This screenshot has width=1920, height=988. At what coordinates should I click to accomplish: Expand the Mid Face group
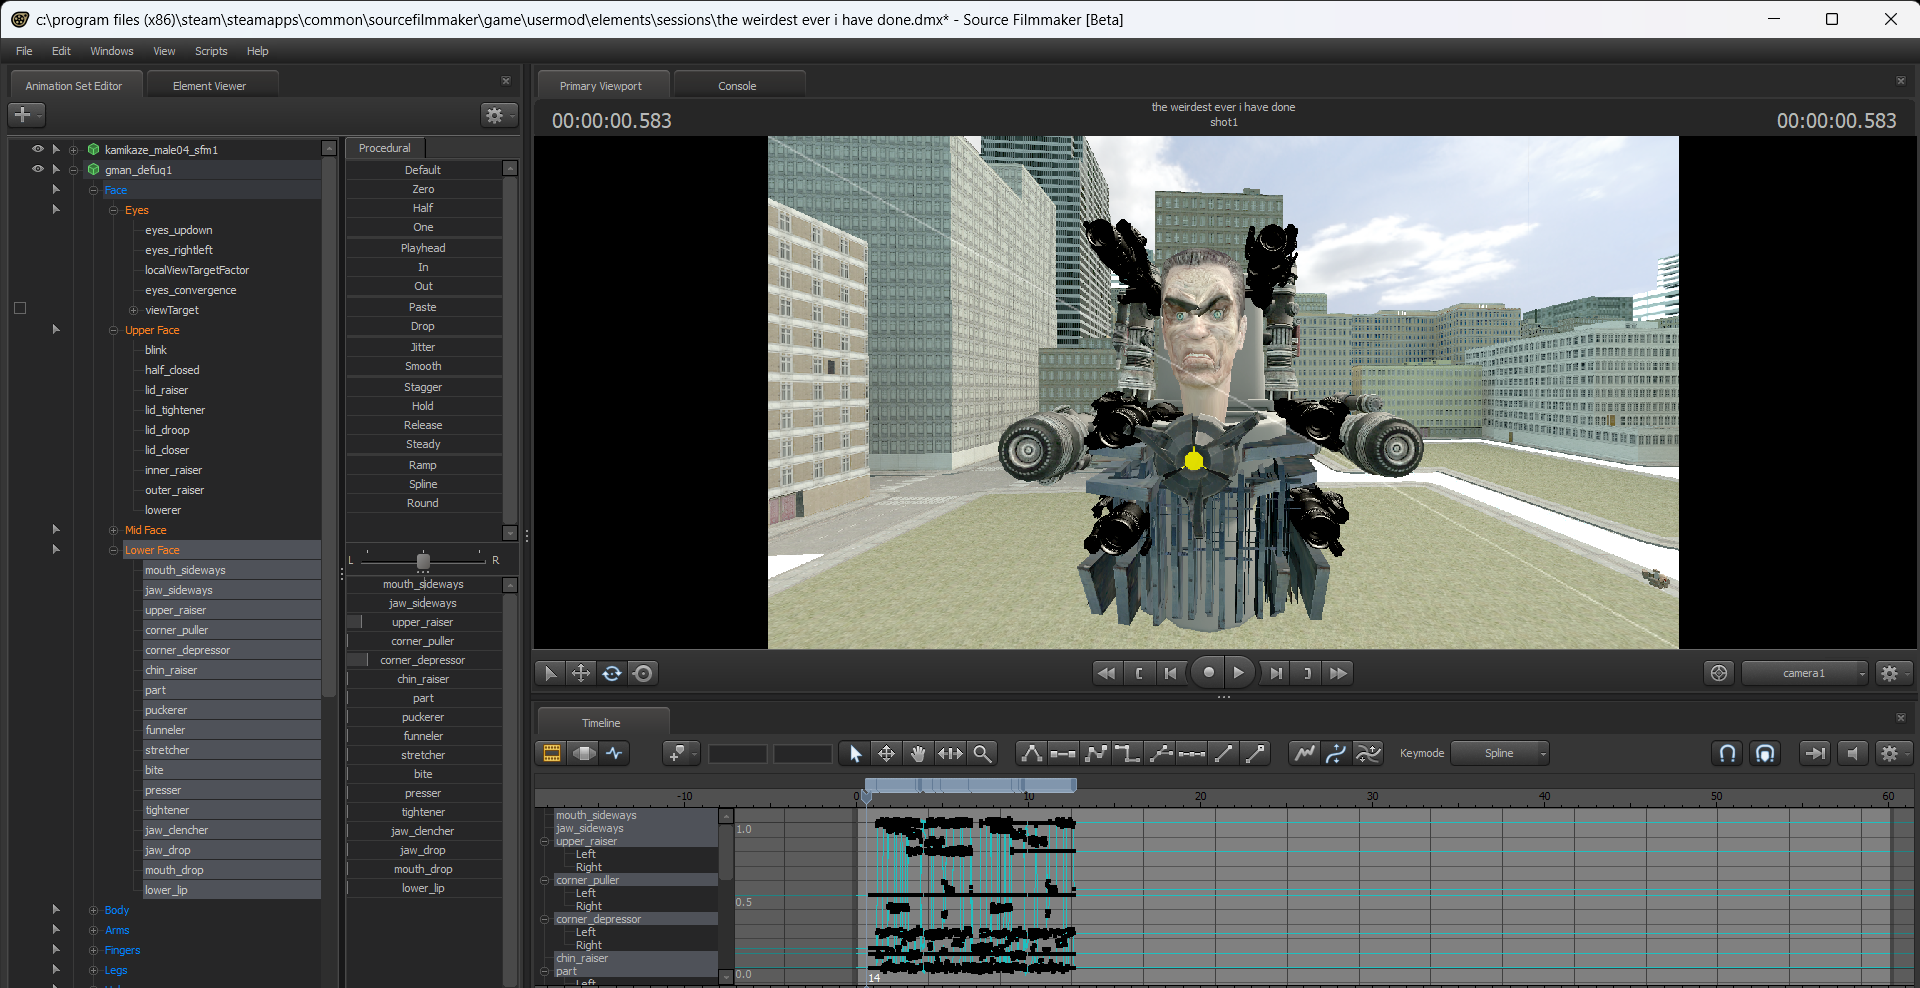pyautogui.click(x=114, y=530)
